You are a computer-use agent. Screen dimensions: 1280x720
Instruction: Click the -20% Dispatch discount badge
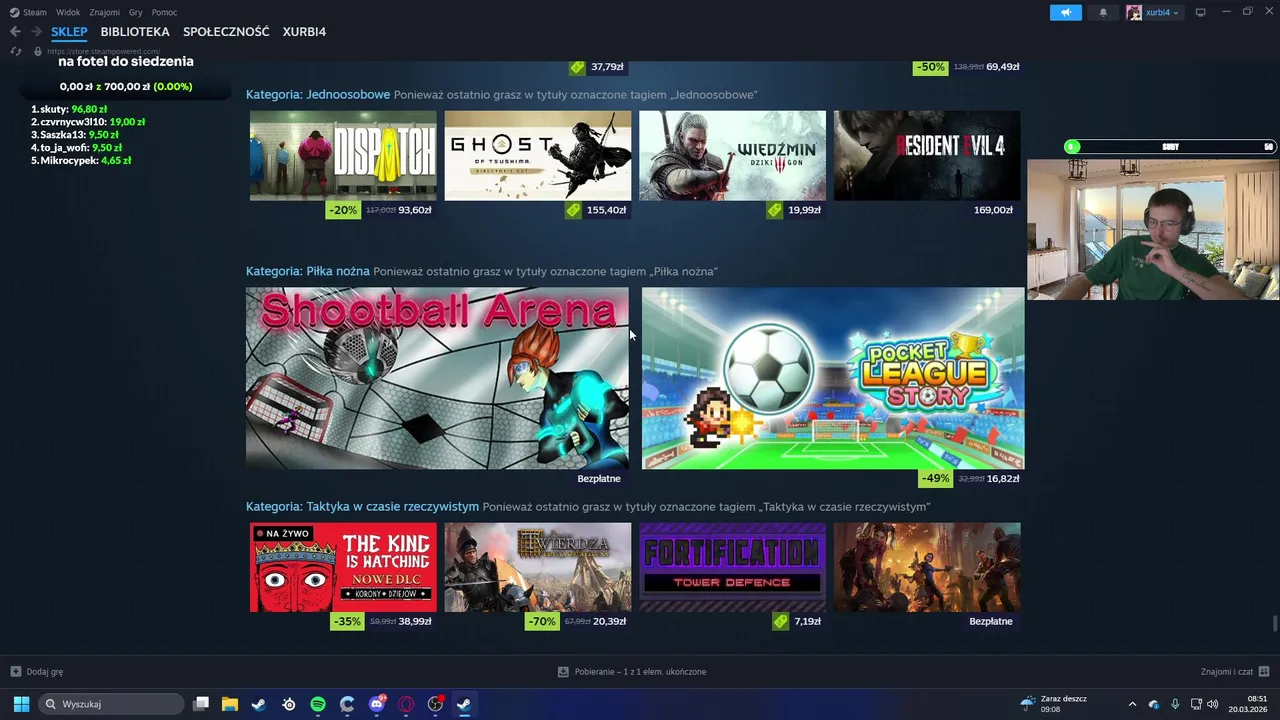click(343, 210)
